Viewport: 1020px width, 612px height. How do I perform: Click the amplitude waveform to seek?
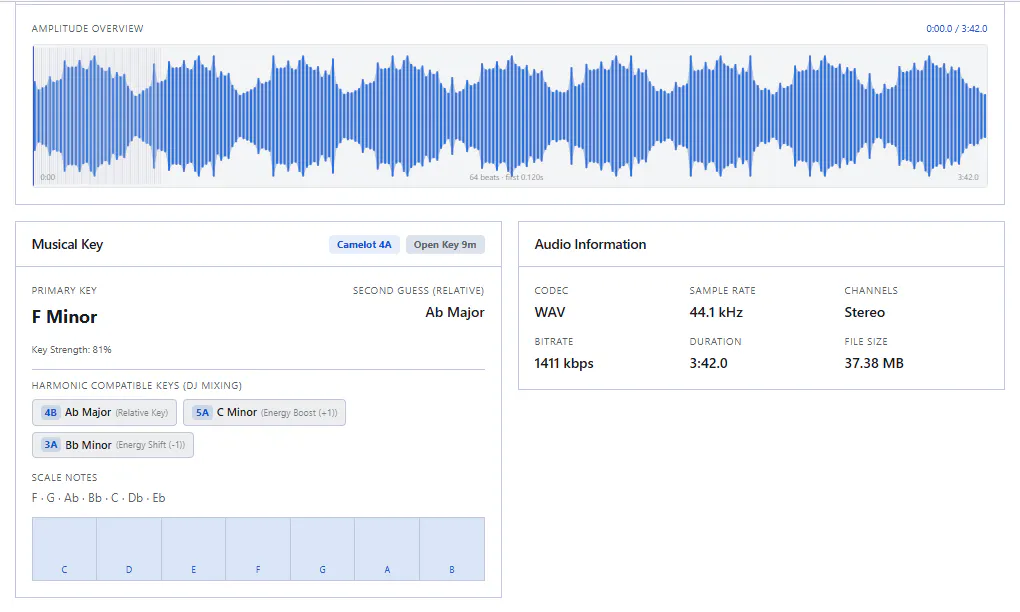pos(510,116)
